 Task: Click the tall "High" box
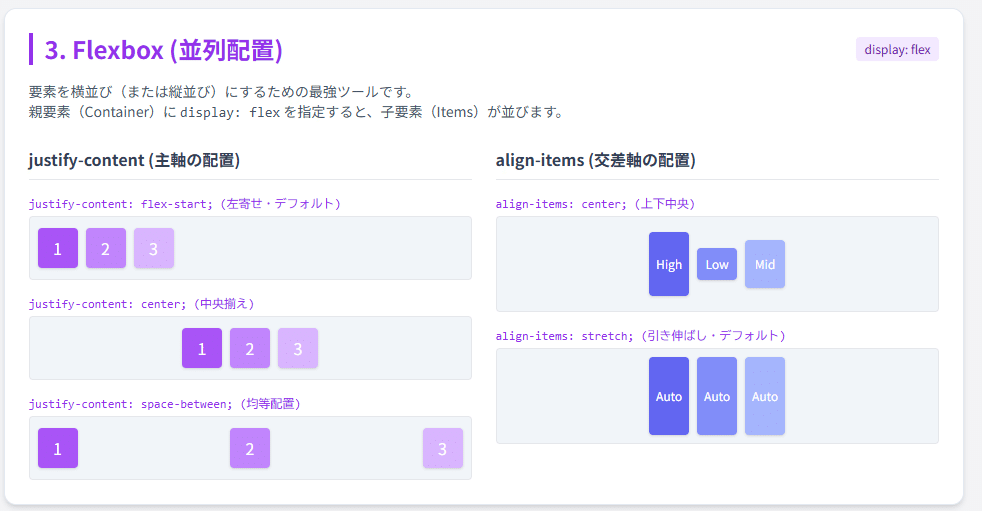tap(669, 264)
